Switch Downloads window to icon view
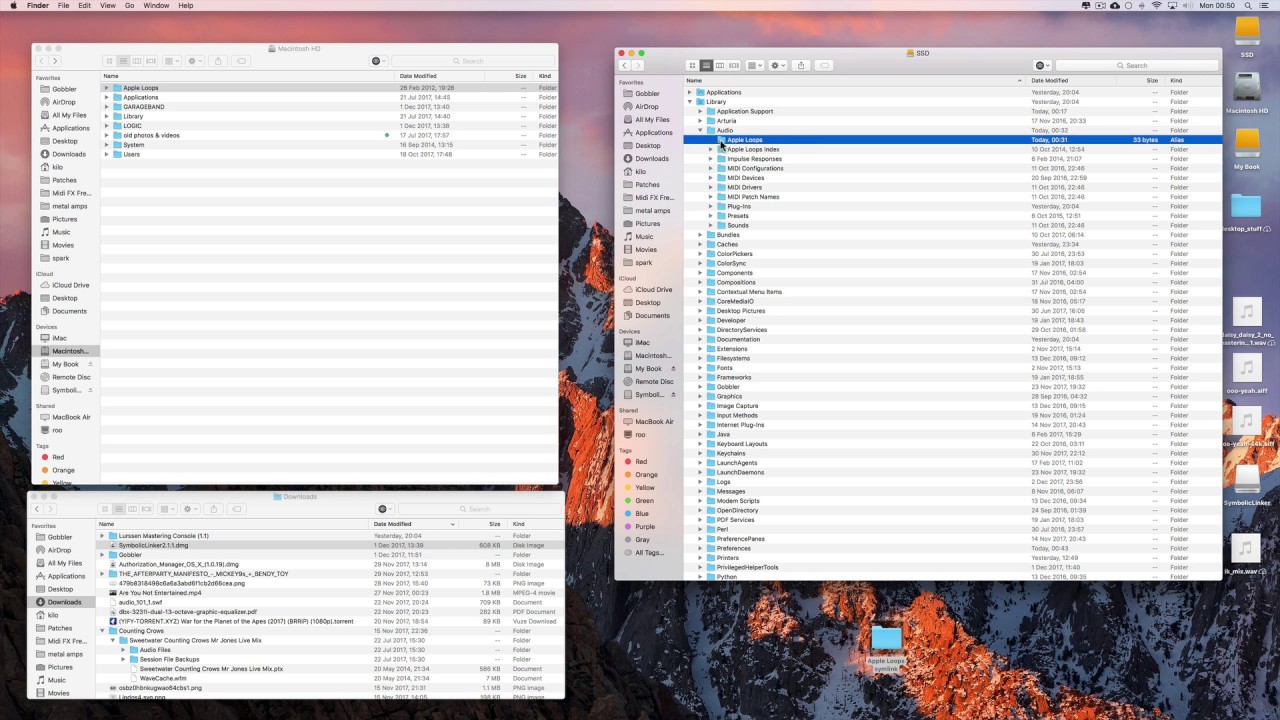This screenshot has height=720, width=1280. [105, 509]
